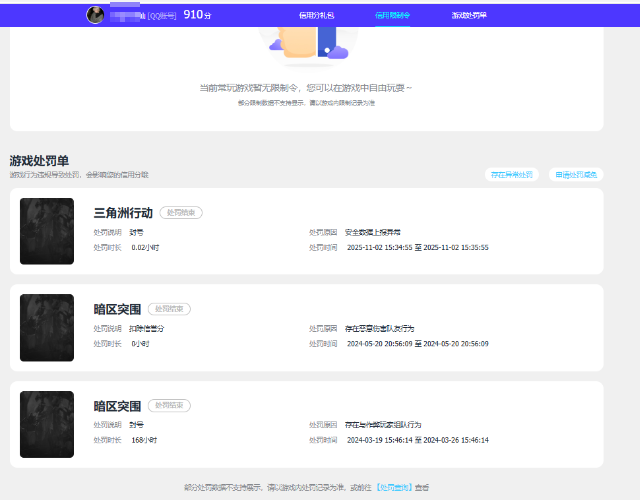Click the 游戏处罚单 section heading
The height and width of the screenshot is (500, 640).
pos(39,161)
